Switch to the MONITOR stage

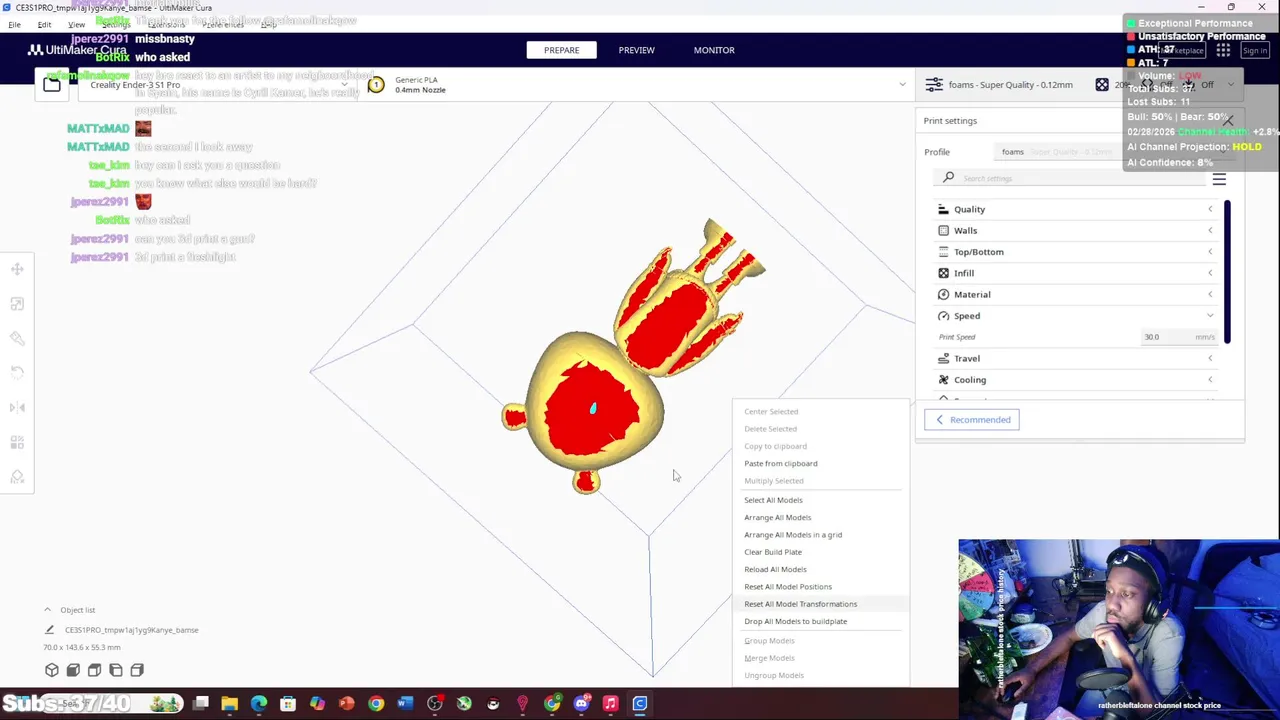(714, 50)
